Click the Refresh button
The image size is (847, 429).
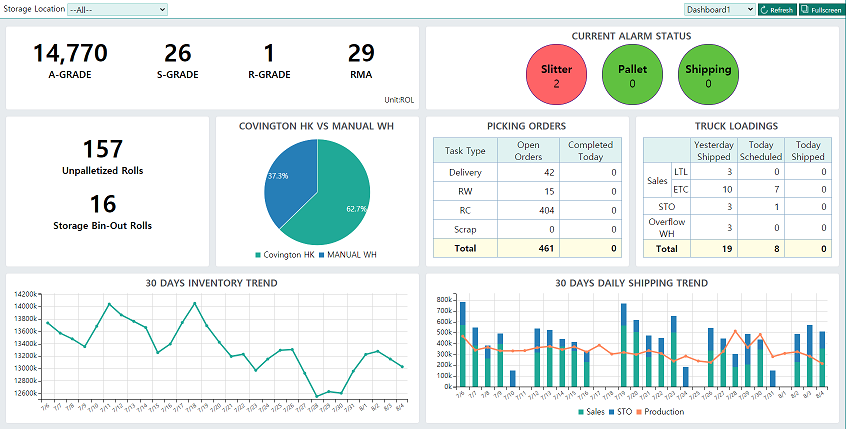point(777,9)
